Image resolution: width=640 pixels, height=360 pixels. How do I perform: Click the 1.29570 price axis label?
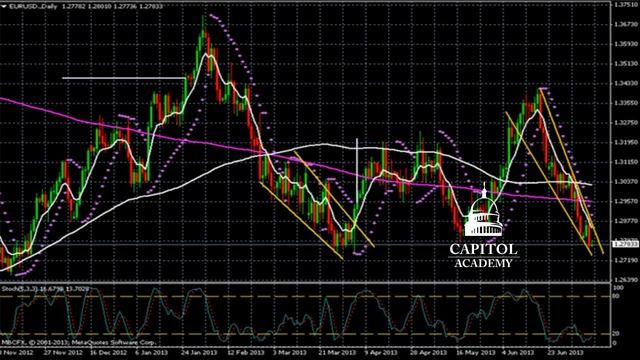pos(625,201)
